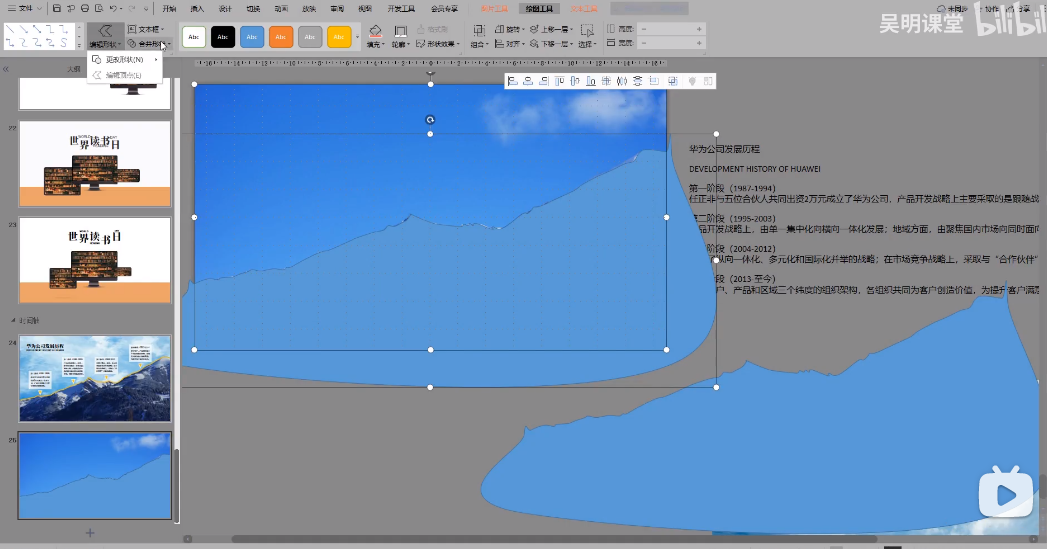
Task: Click the Format Painter icon in the ribbon
Action: coord(421,29)
